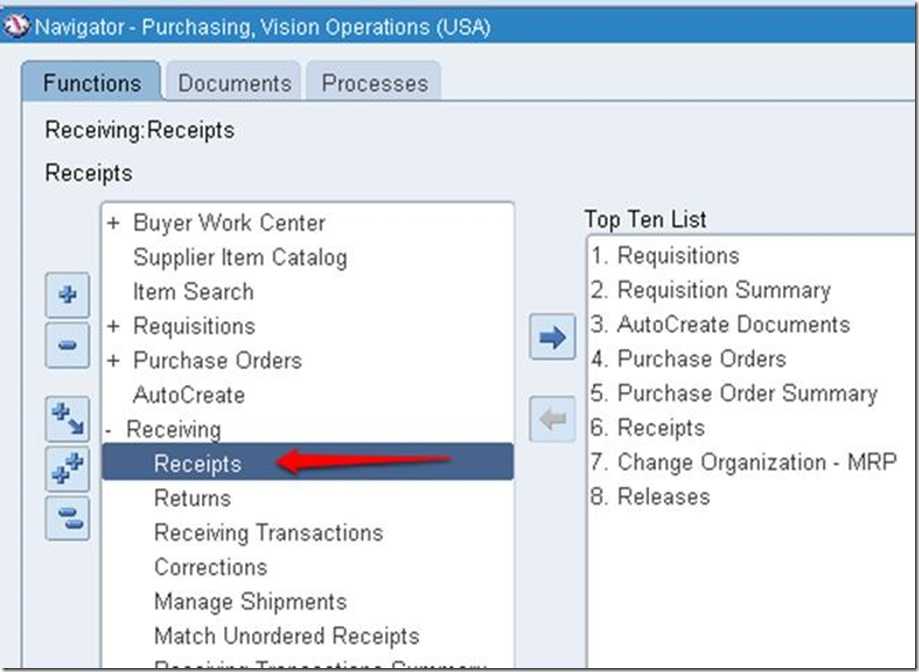Choose '1. Requisitions' in Top Ten List

pyautogui.click(x=665, y=256)
